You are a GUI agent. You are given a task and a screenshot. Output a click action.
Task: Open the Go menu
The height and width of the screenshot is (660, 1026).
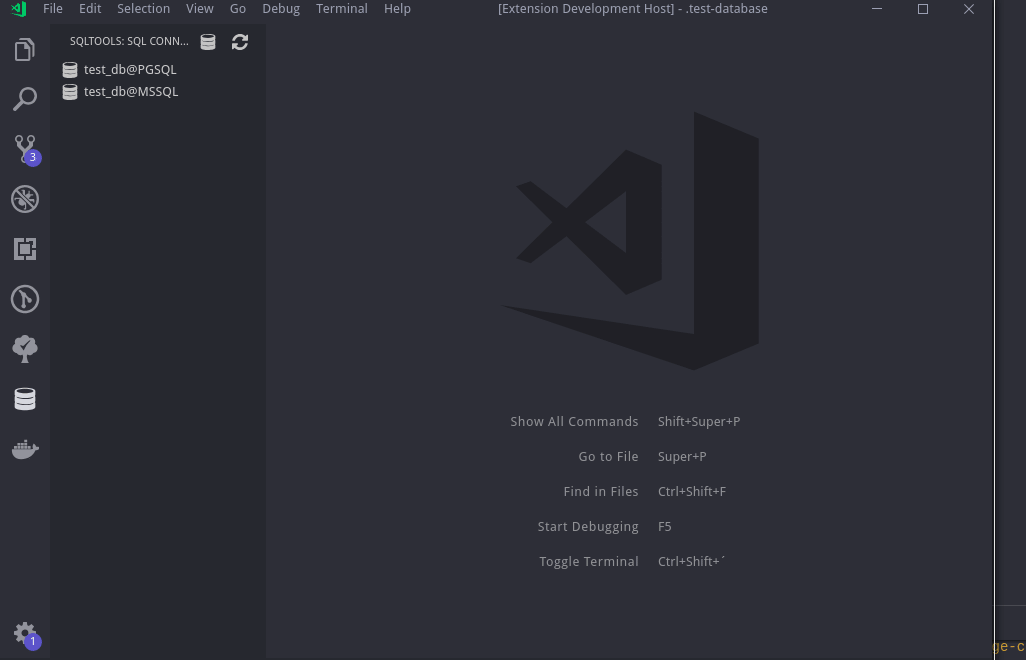(x=238, y=9)
